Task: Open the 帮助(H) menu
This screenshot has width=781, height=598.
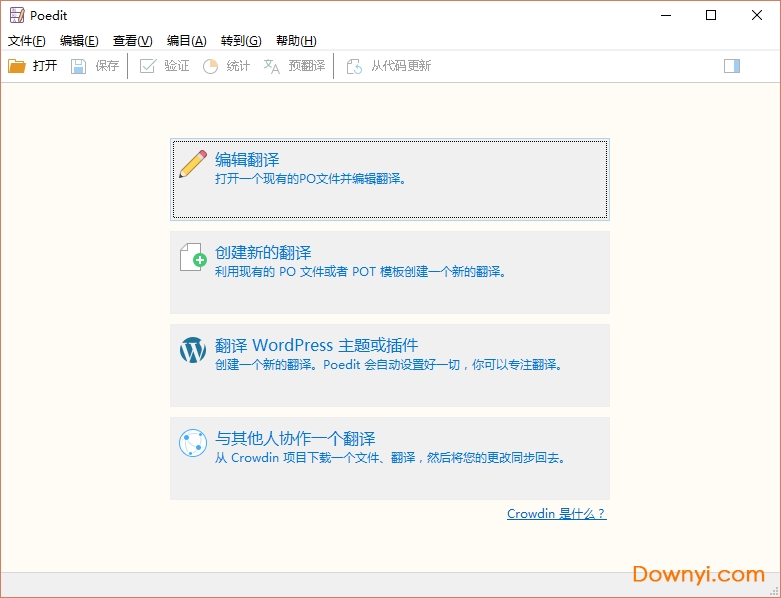Action: tap(296, 41)
